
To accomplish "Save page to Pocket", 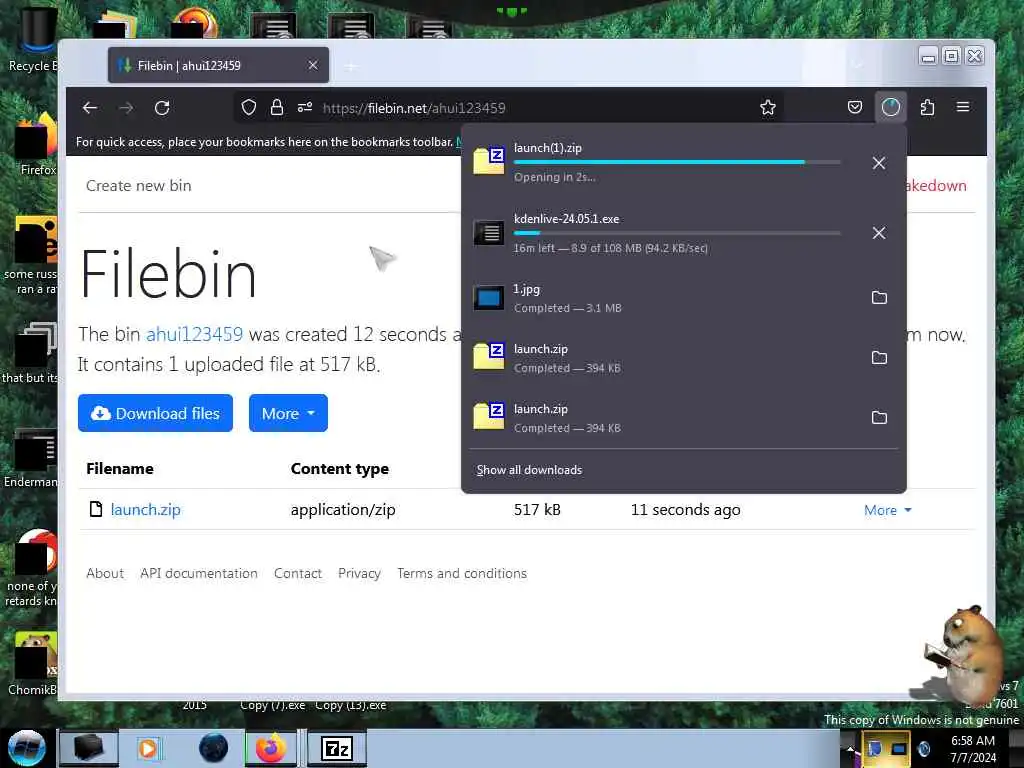I will coord(855,107).
